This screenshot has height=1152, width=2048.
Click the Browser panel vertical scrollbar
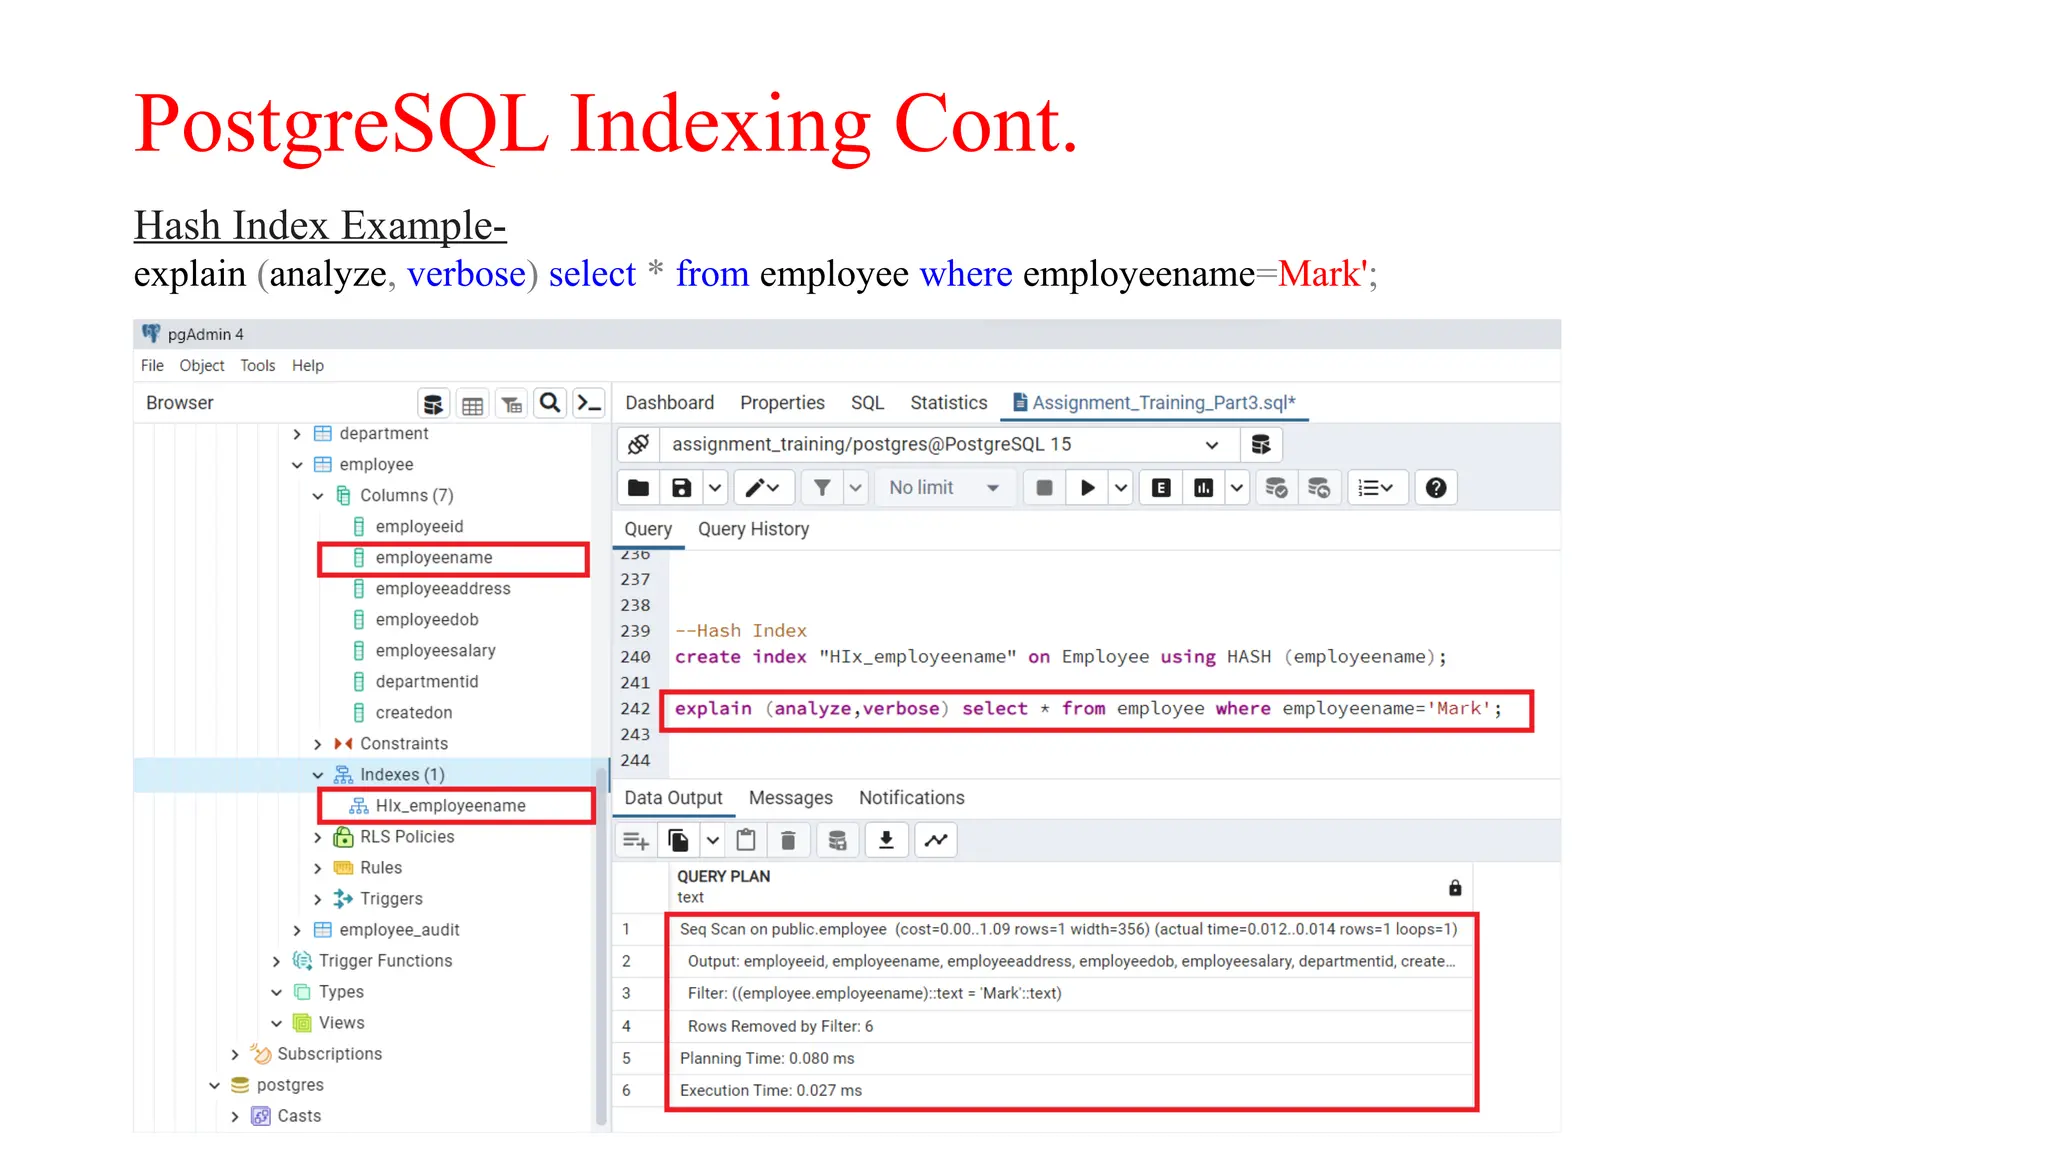click(x=601, y=947)
